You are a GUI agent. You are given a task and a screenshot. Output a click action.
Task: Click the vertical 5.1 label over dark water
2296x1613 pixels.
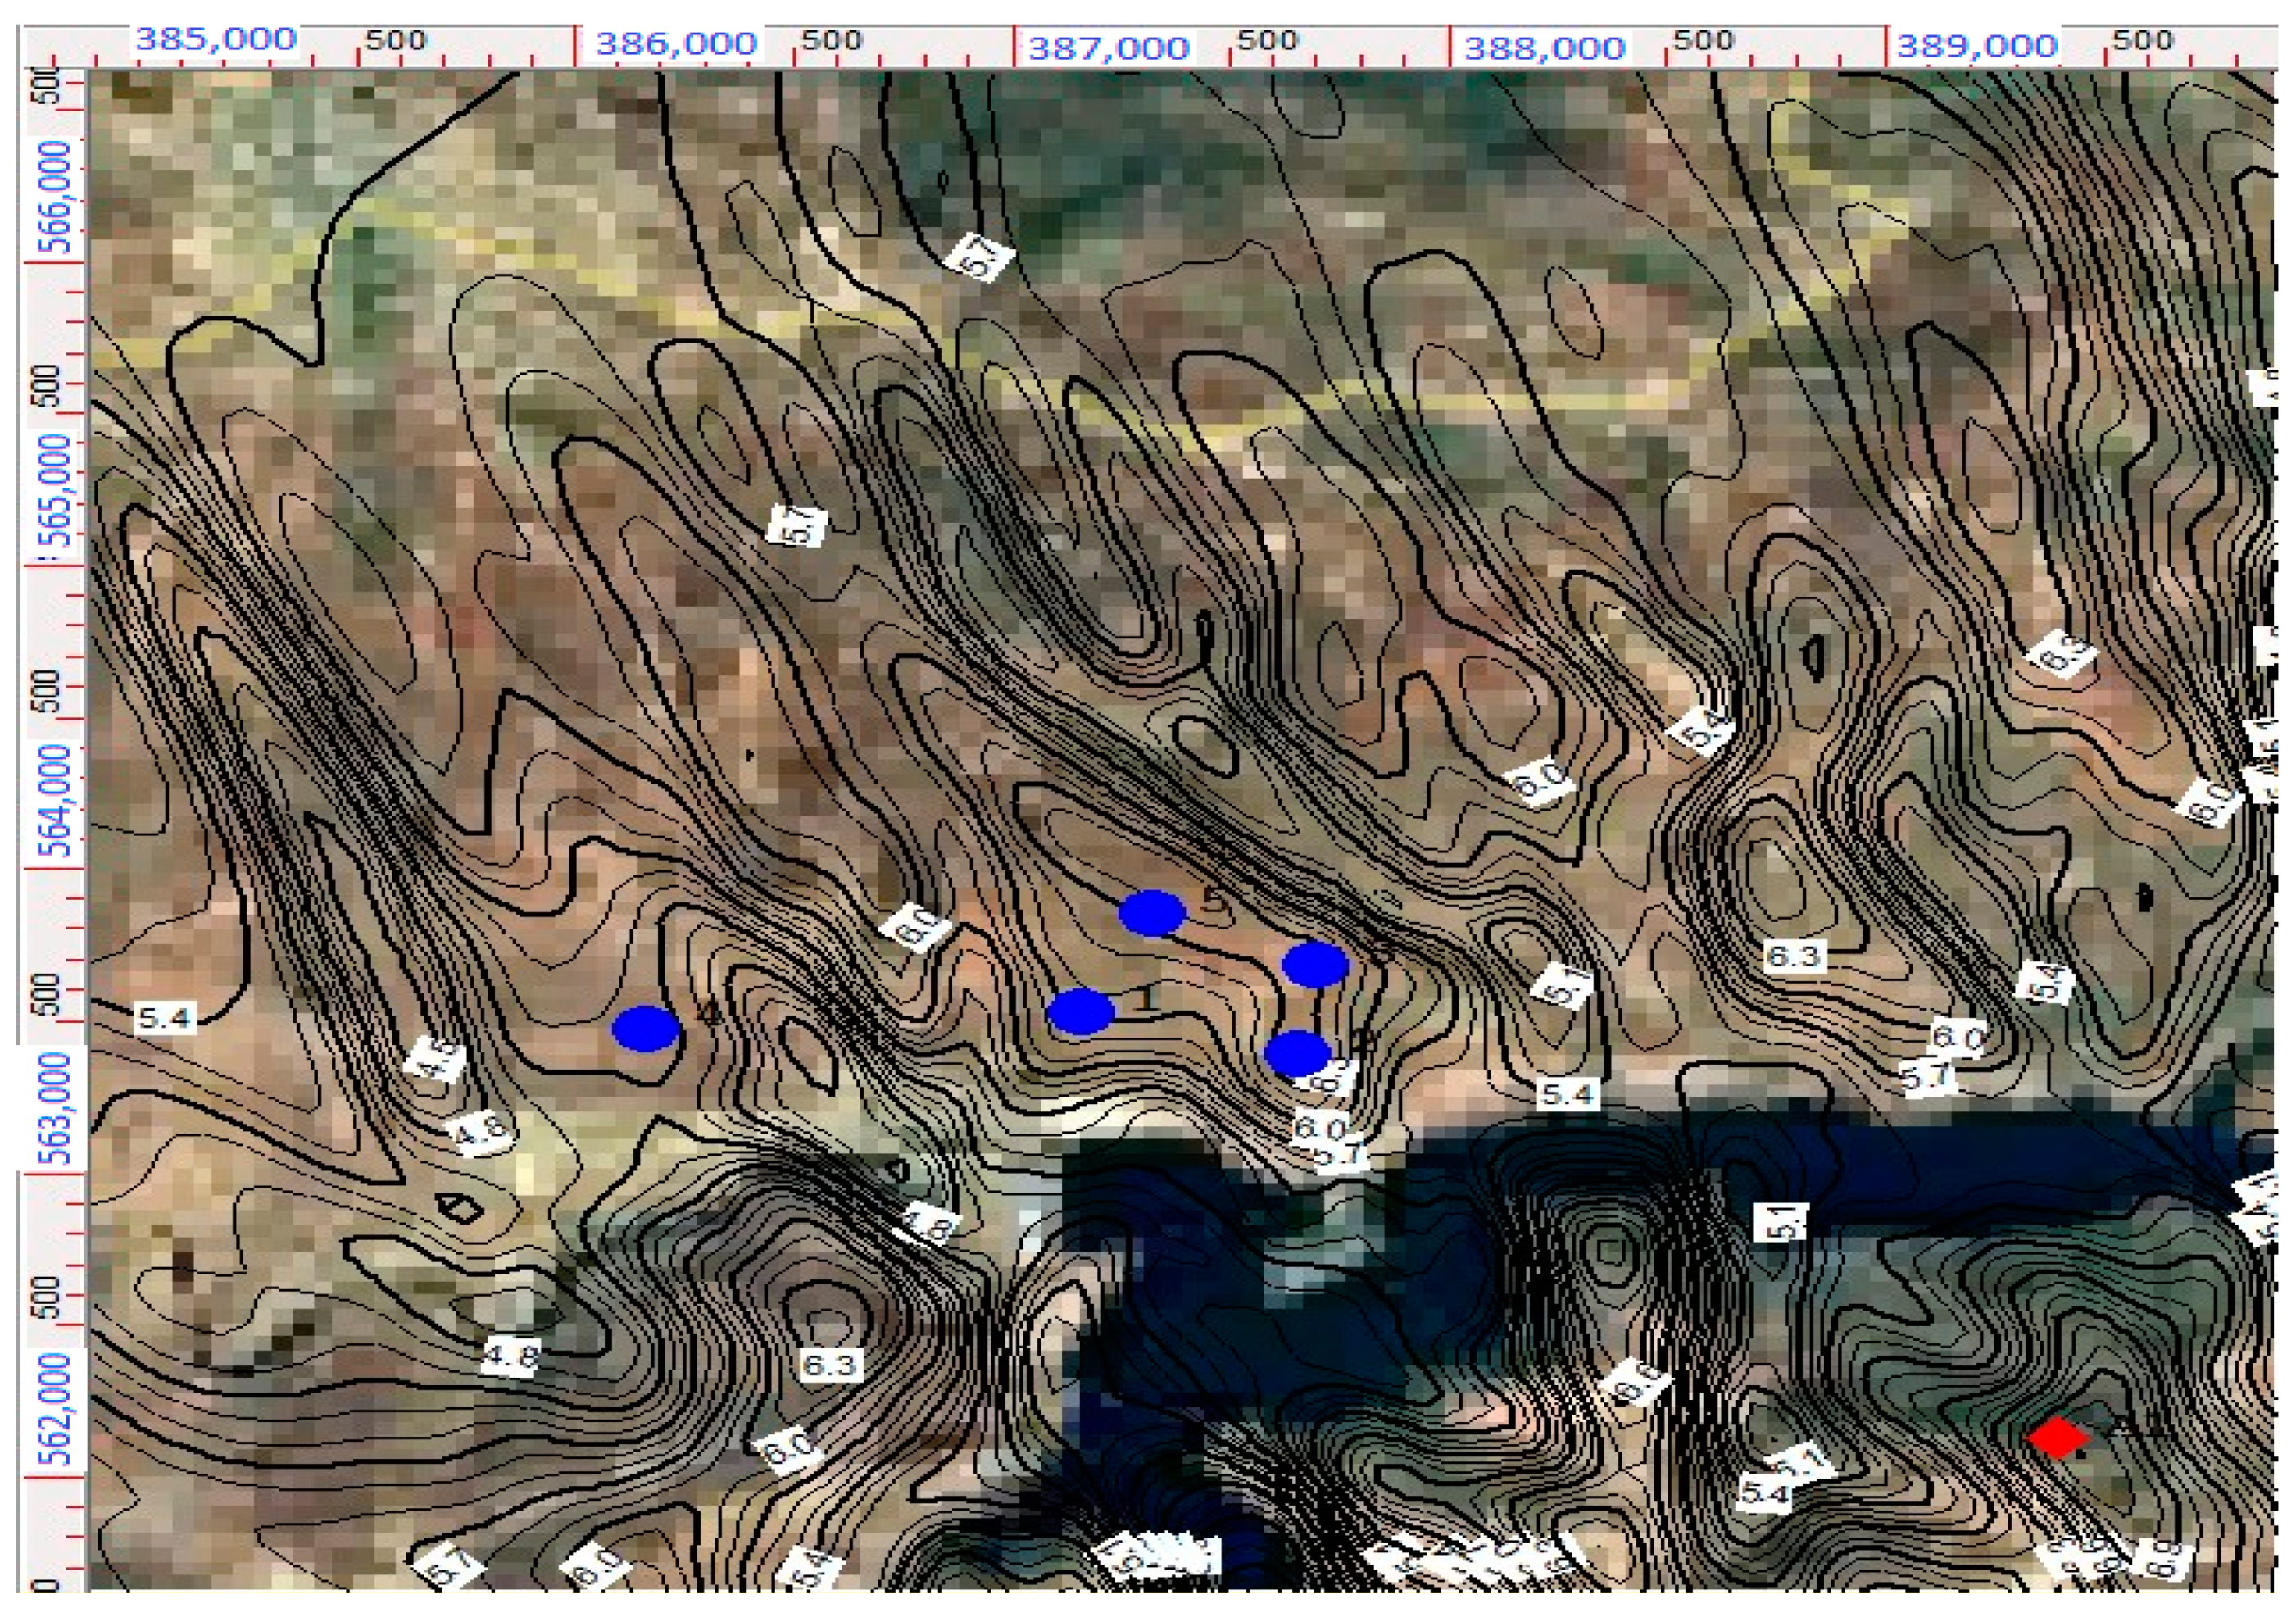1780,1221
